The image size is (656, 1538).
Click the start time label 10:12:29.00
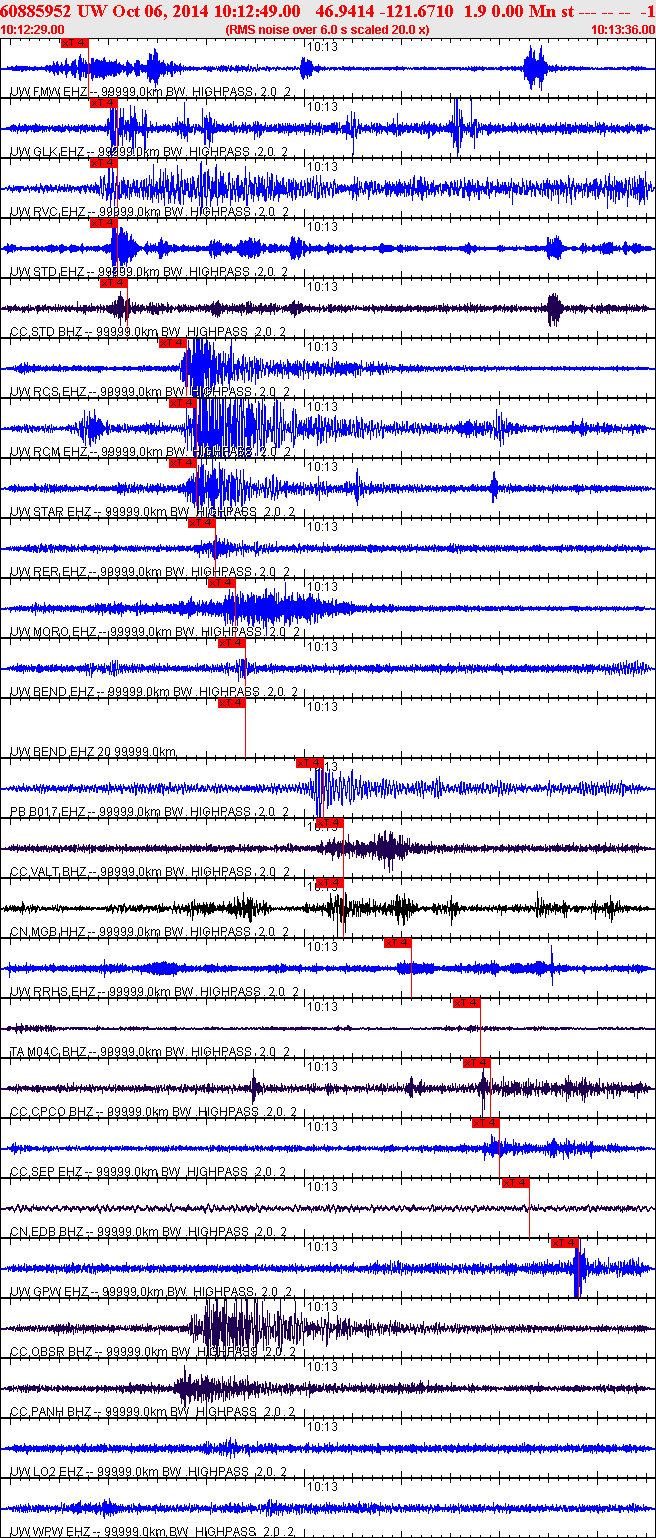tap(33, 30)
